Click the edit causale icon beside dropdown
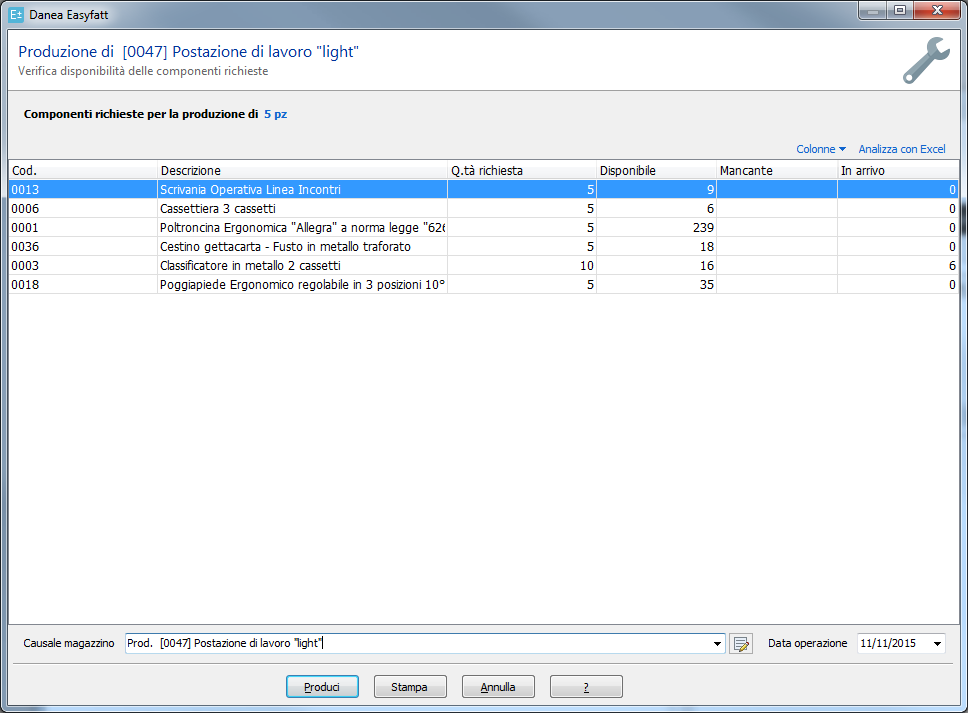The width and height of the screenshot is (968, 713). 740,644
